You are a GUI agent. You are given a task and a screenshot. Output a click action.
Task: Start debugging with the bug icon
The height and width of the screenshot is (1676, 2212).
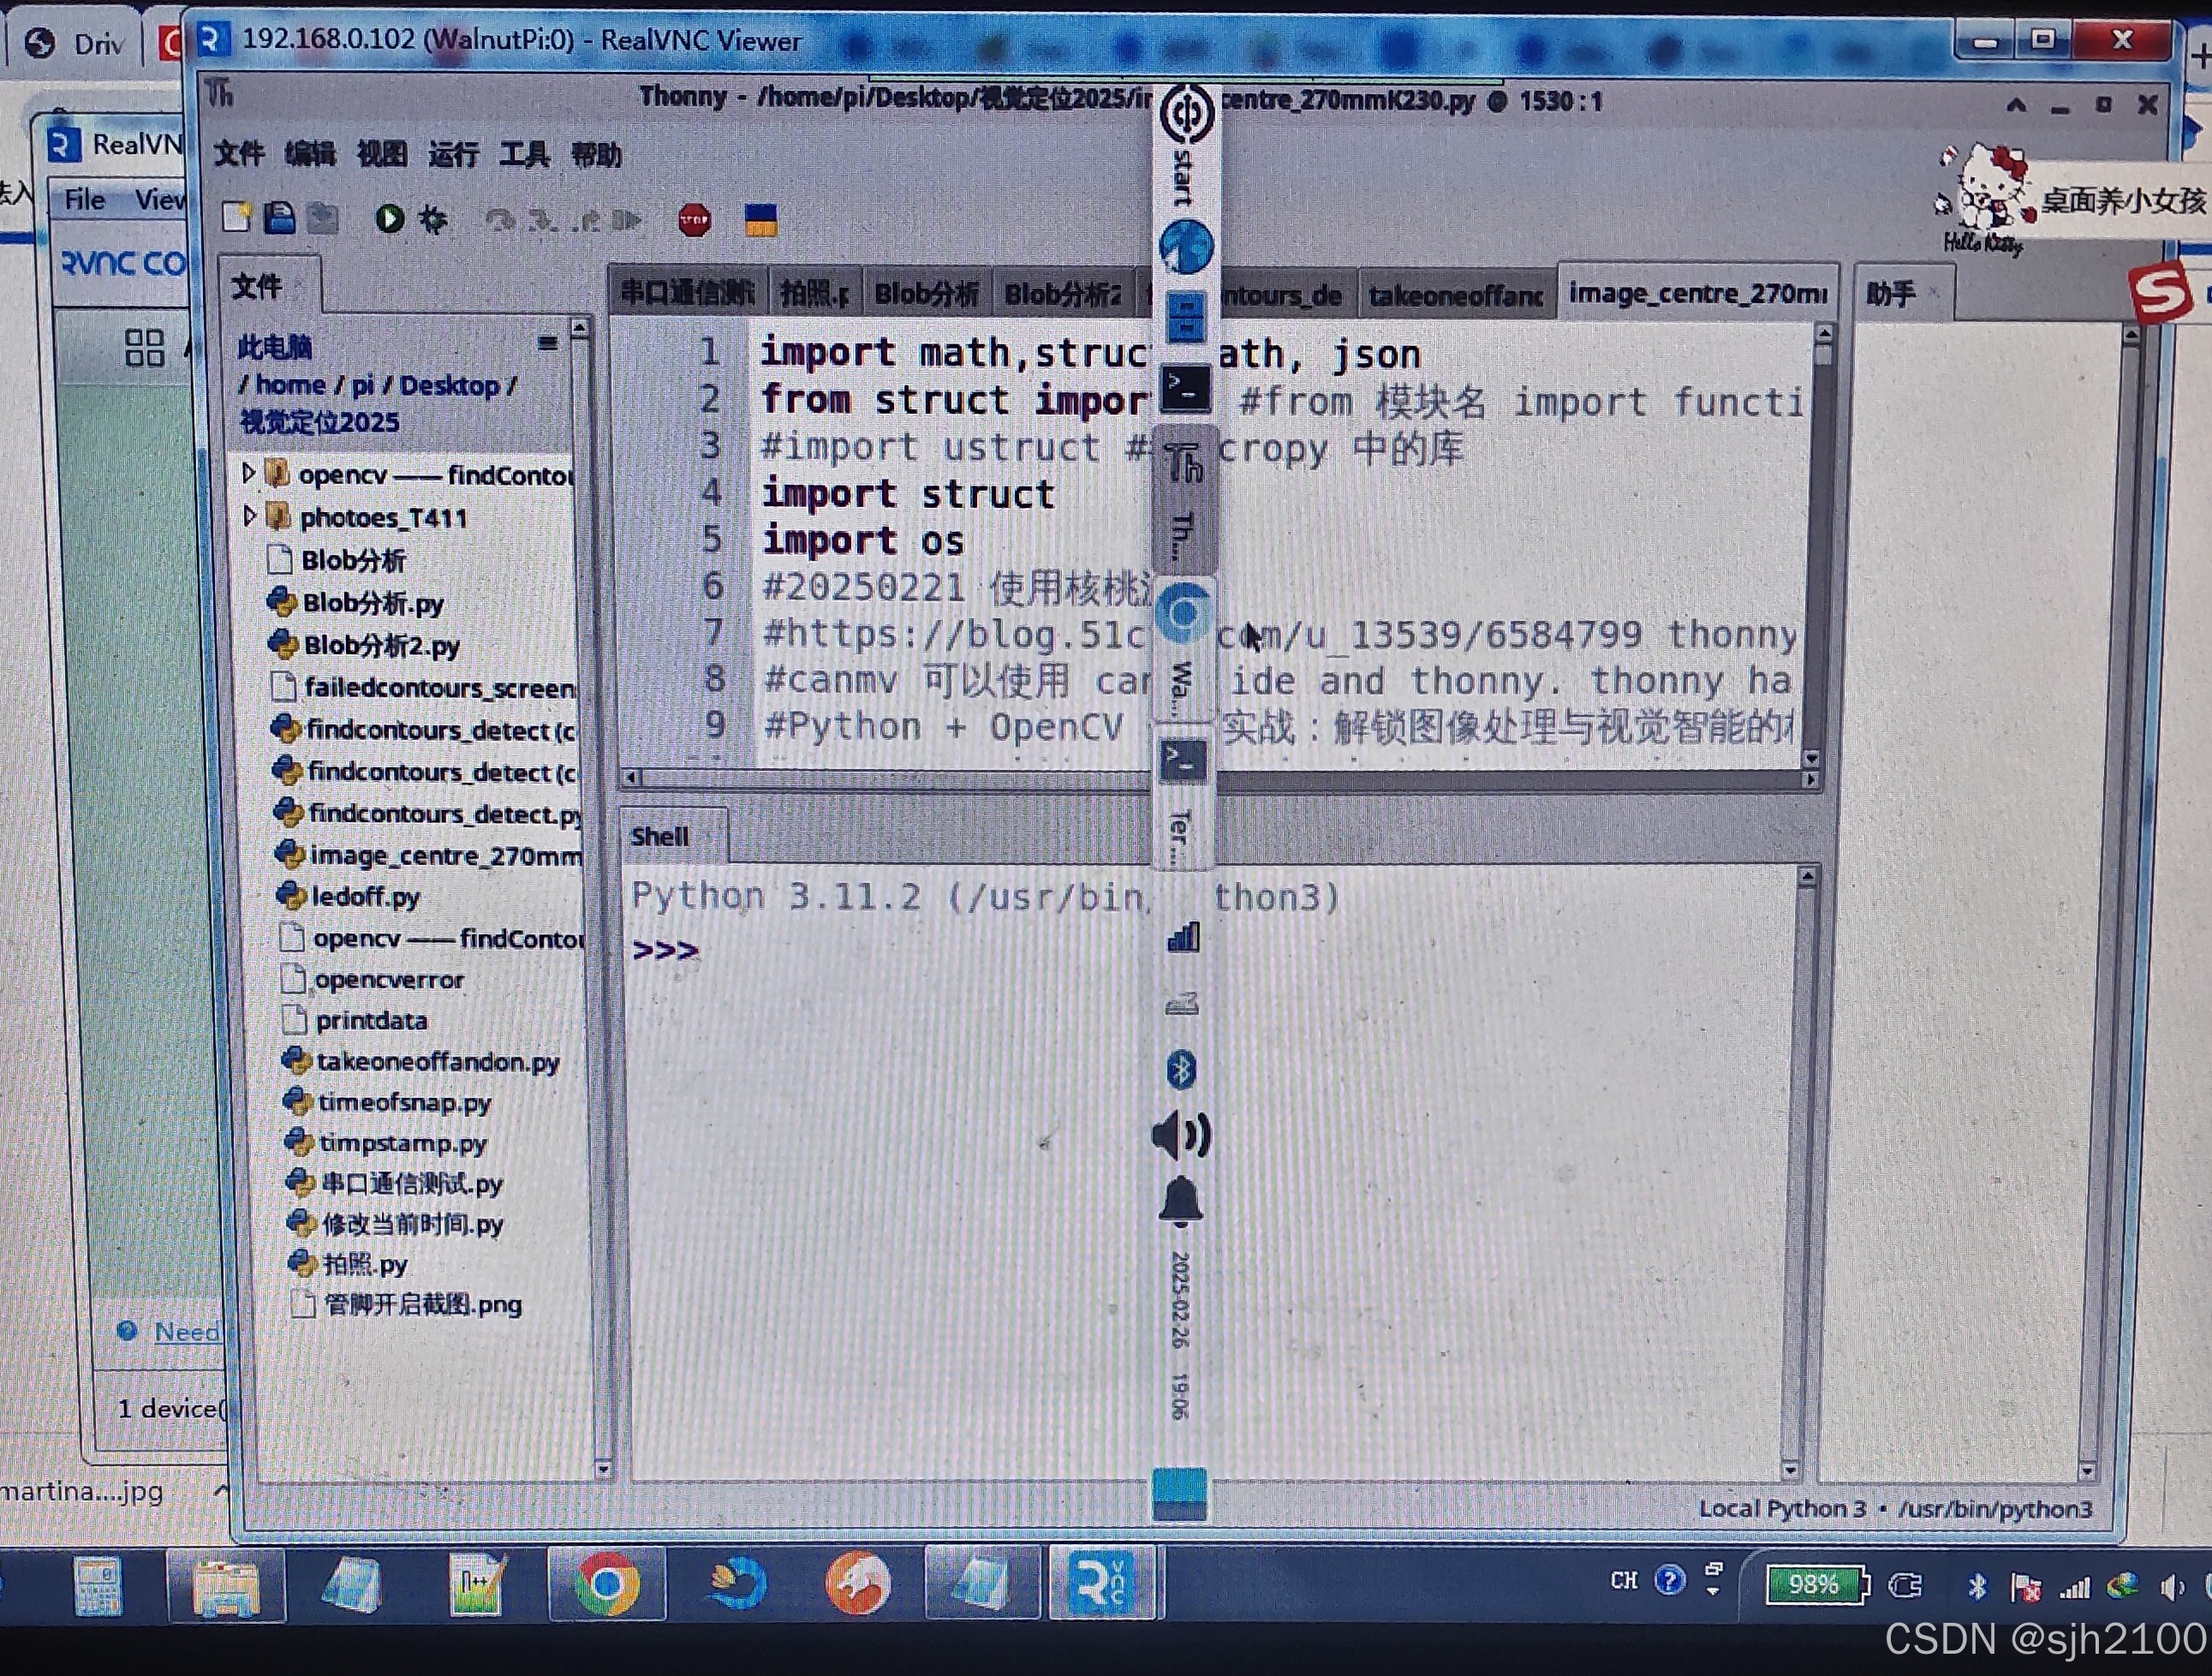click(433, 218)
